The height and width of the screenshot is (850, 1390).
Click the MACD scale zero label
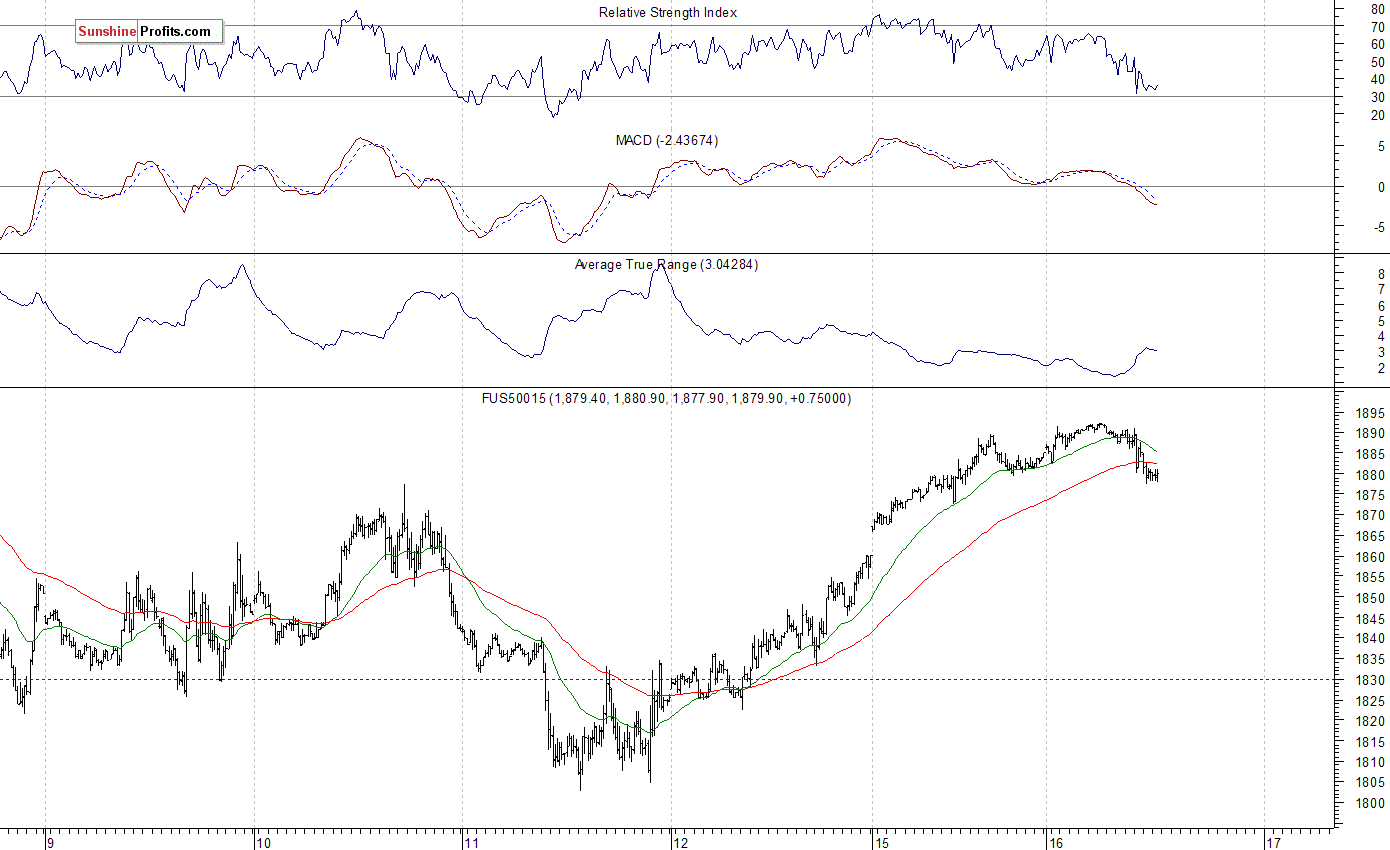pos(1381,187)
